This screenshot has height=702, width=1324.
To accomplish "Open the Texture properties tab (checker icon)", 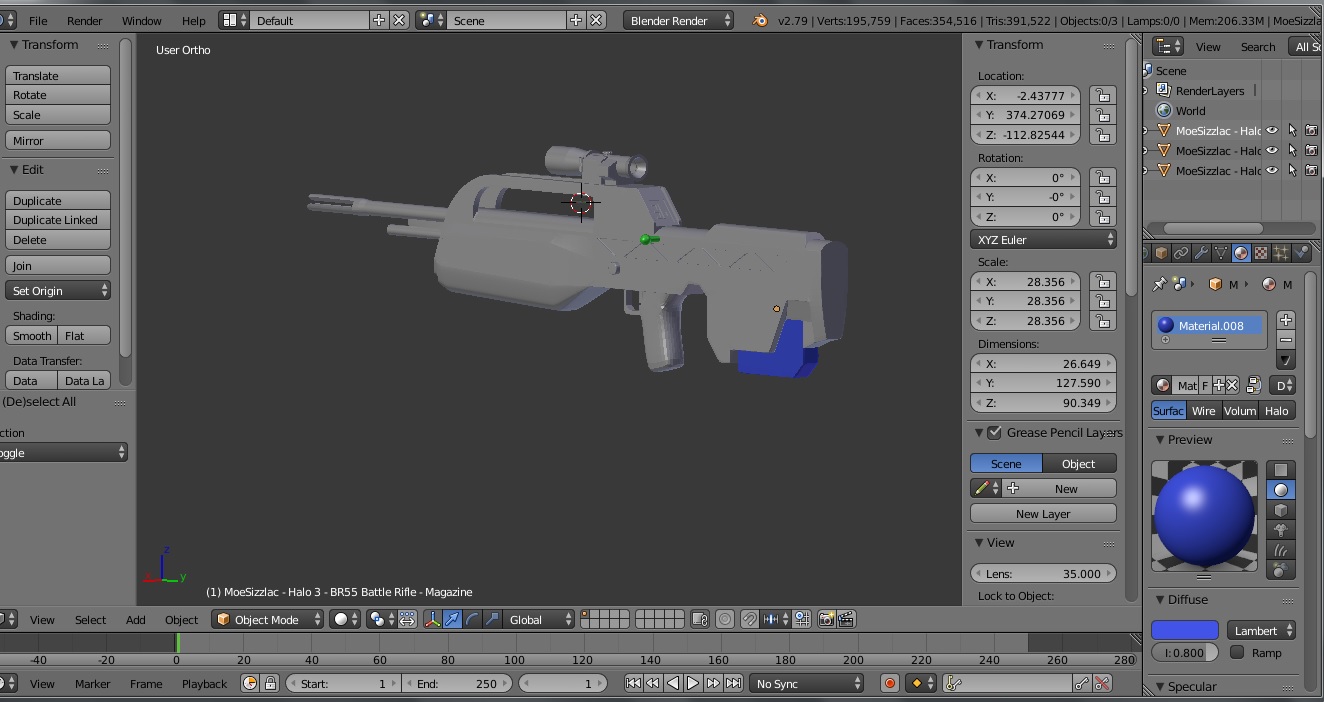I will 1261,254.
